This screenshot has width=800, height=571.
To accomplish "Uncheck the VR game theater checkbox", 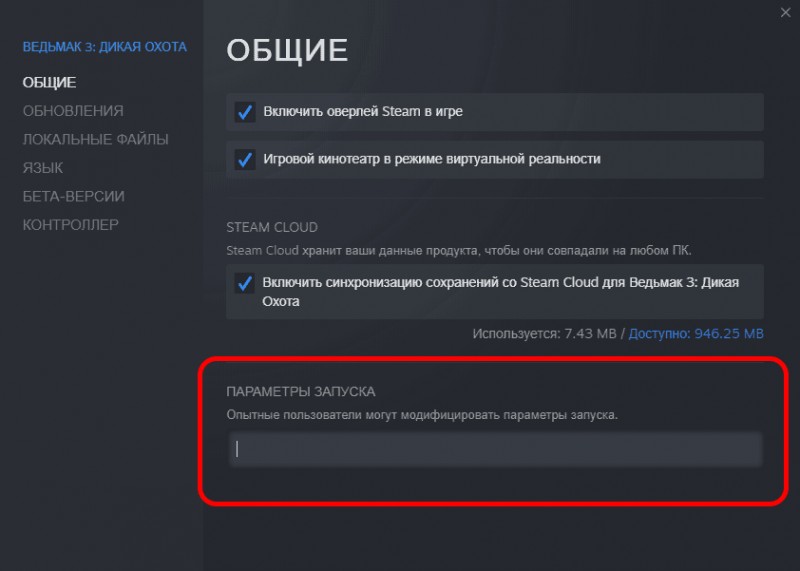I will coord(245,159).
